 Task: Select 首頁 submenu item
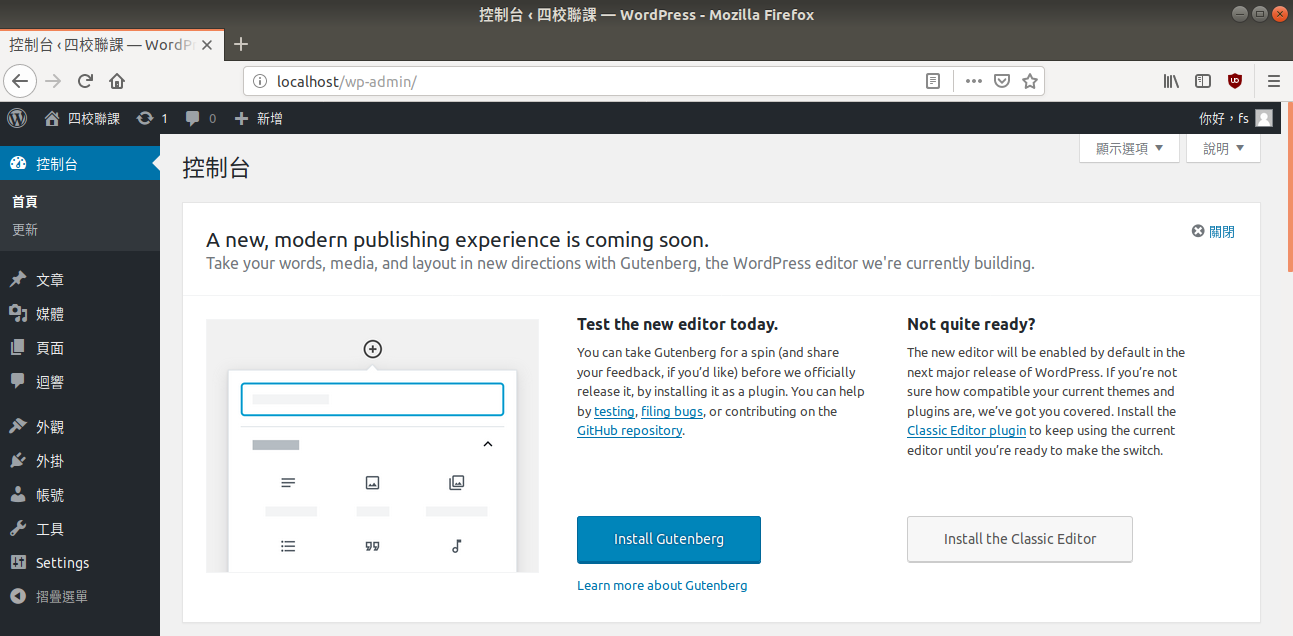coord(25,201)
